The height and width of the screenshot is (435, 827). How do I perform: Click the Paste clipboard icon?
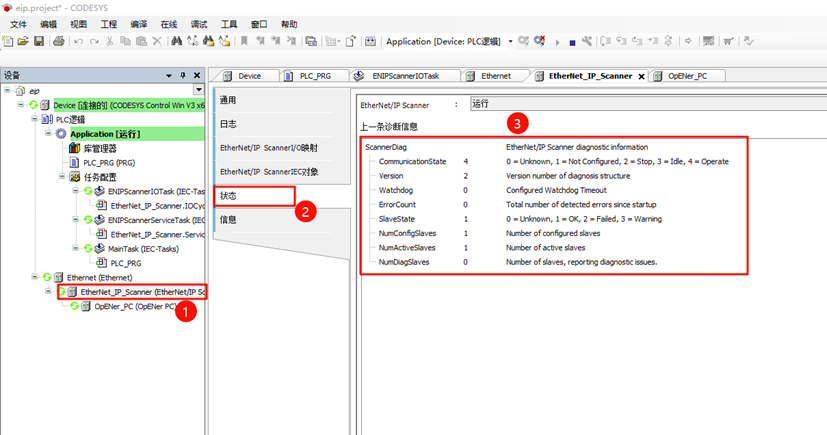pos(141,41)
